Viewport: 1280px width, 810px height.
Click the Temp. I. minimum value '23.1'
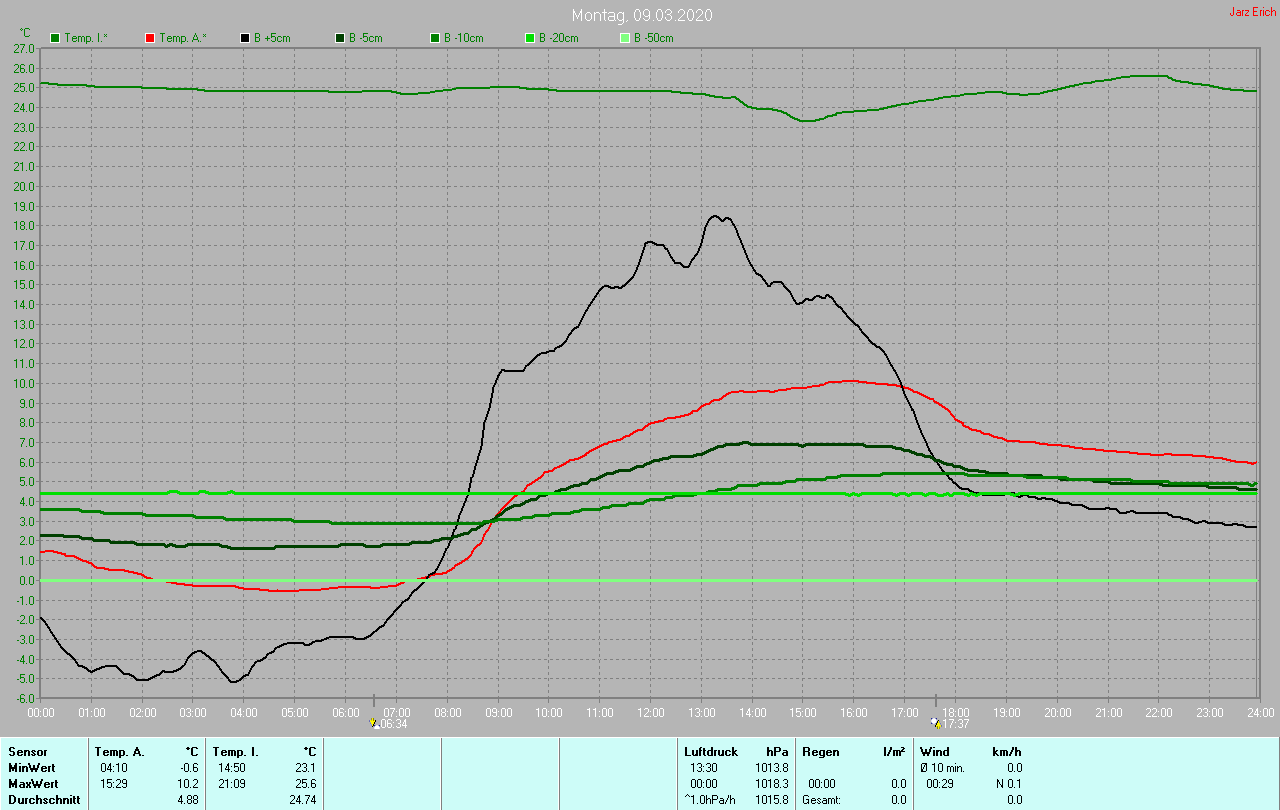(305, 768)
